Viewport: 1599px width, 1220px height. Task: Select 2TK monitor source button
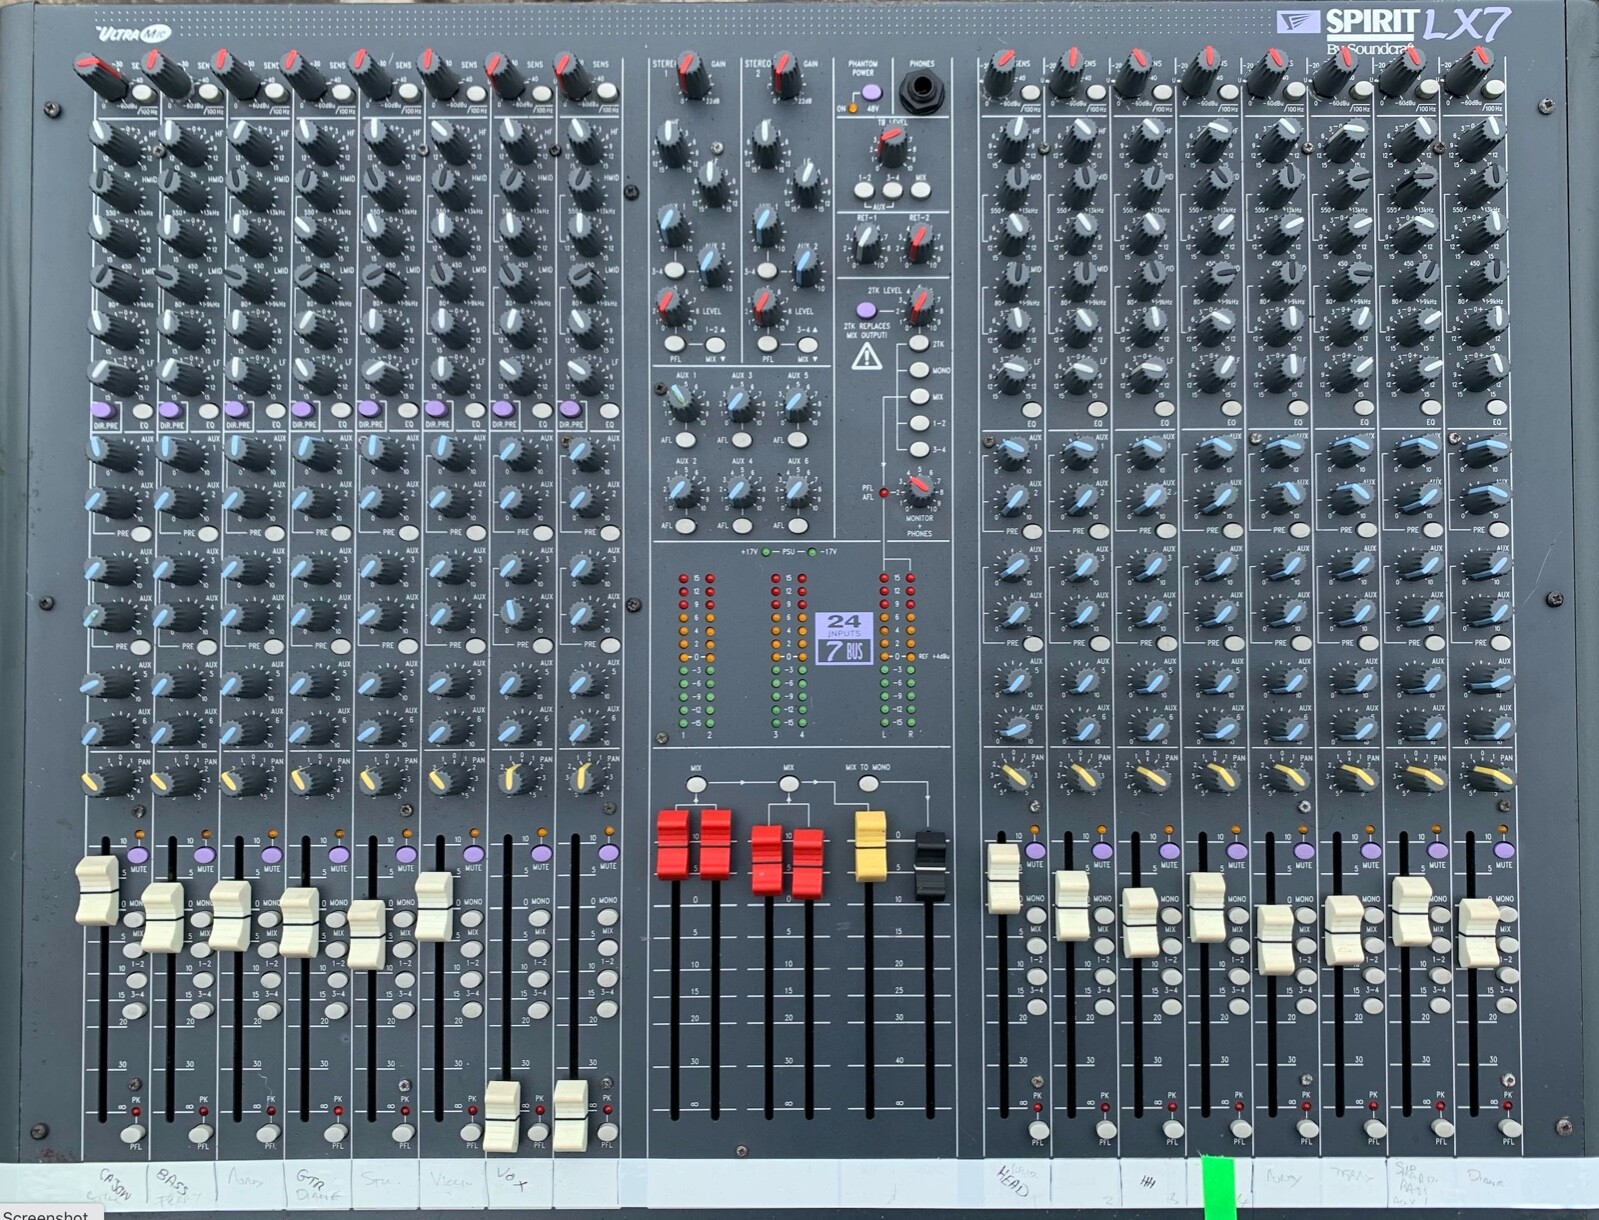[919, 343]
